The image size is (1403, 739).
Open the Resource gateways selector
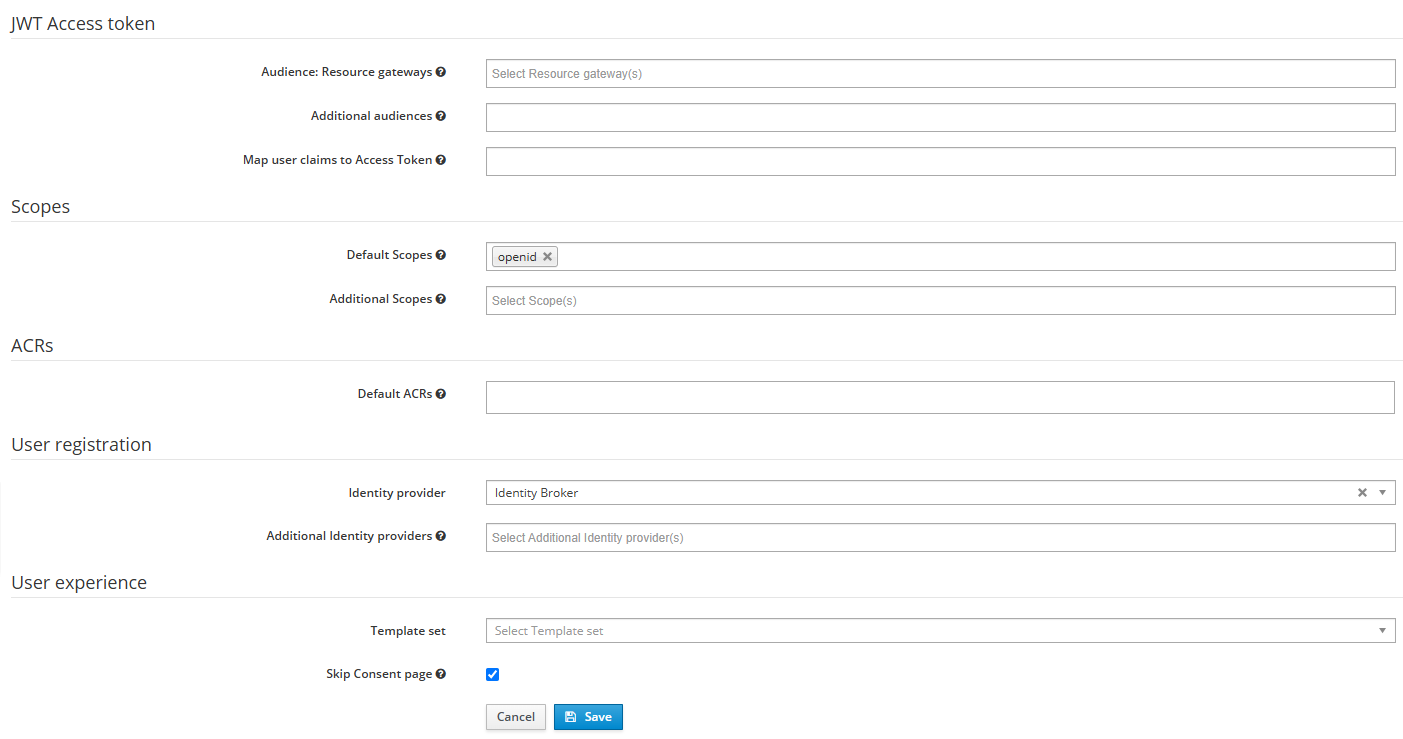point(940,74)
